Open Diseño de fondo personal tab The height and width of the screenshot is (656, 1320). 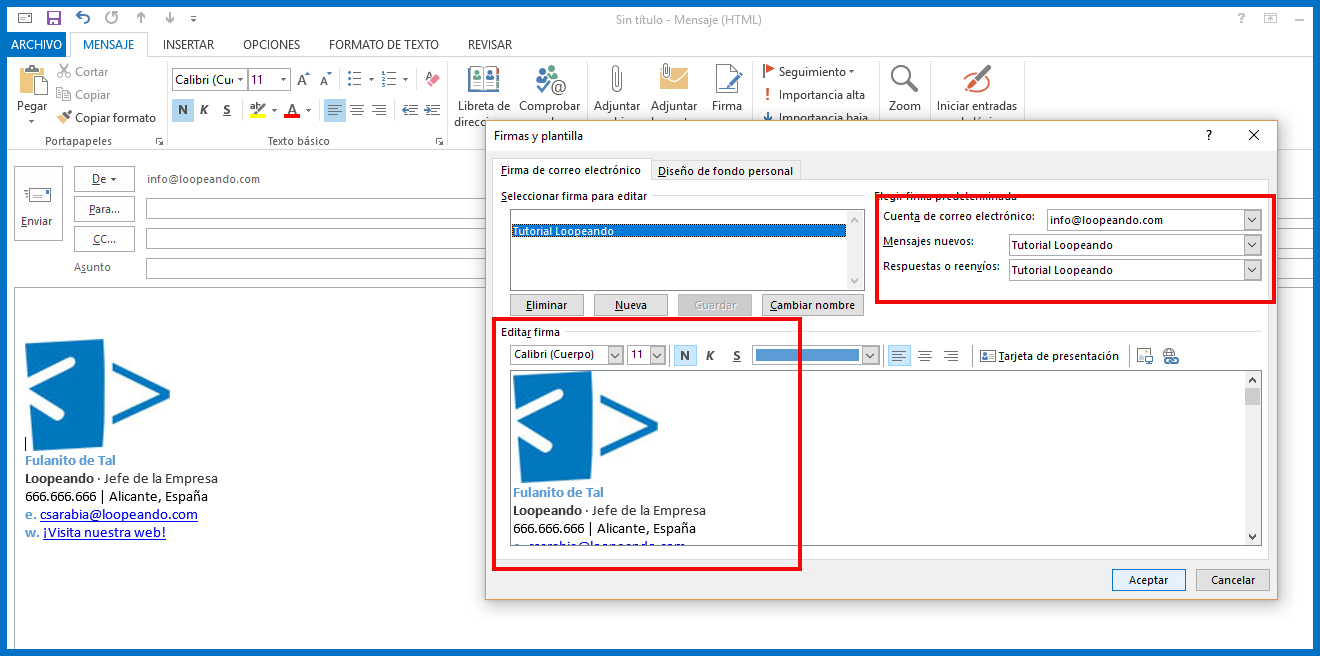pyautogui.click(x=725, y=171)
